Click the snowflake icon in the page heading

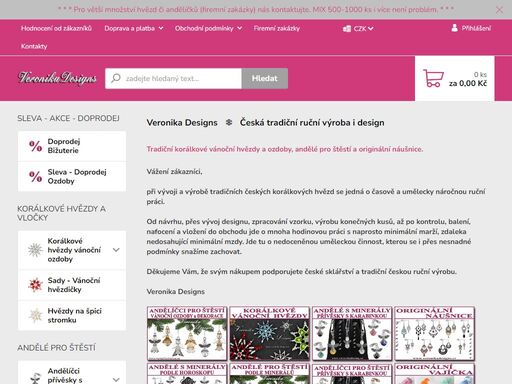(x=229, y=122)
